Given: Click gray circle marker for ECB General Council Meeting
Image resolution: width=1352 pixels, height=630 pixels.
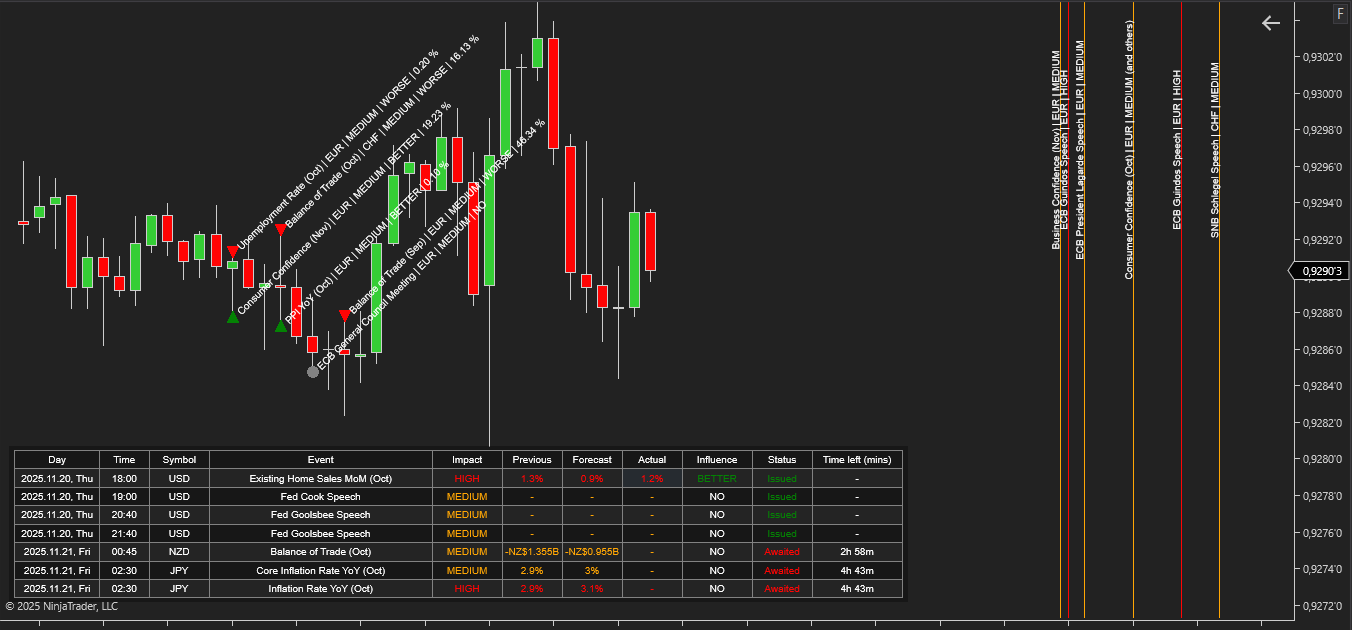Looking at the screenshot, I should (x=313, y=372).
